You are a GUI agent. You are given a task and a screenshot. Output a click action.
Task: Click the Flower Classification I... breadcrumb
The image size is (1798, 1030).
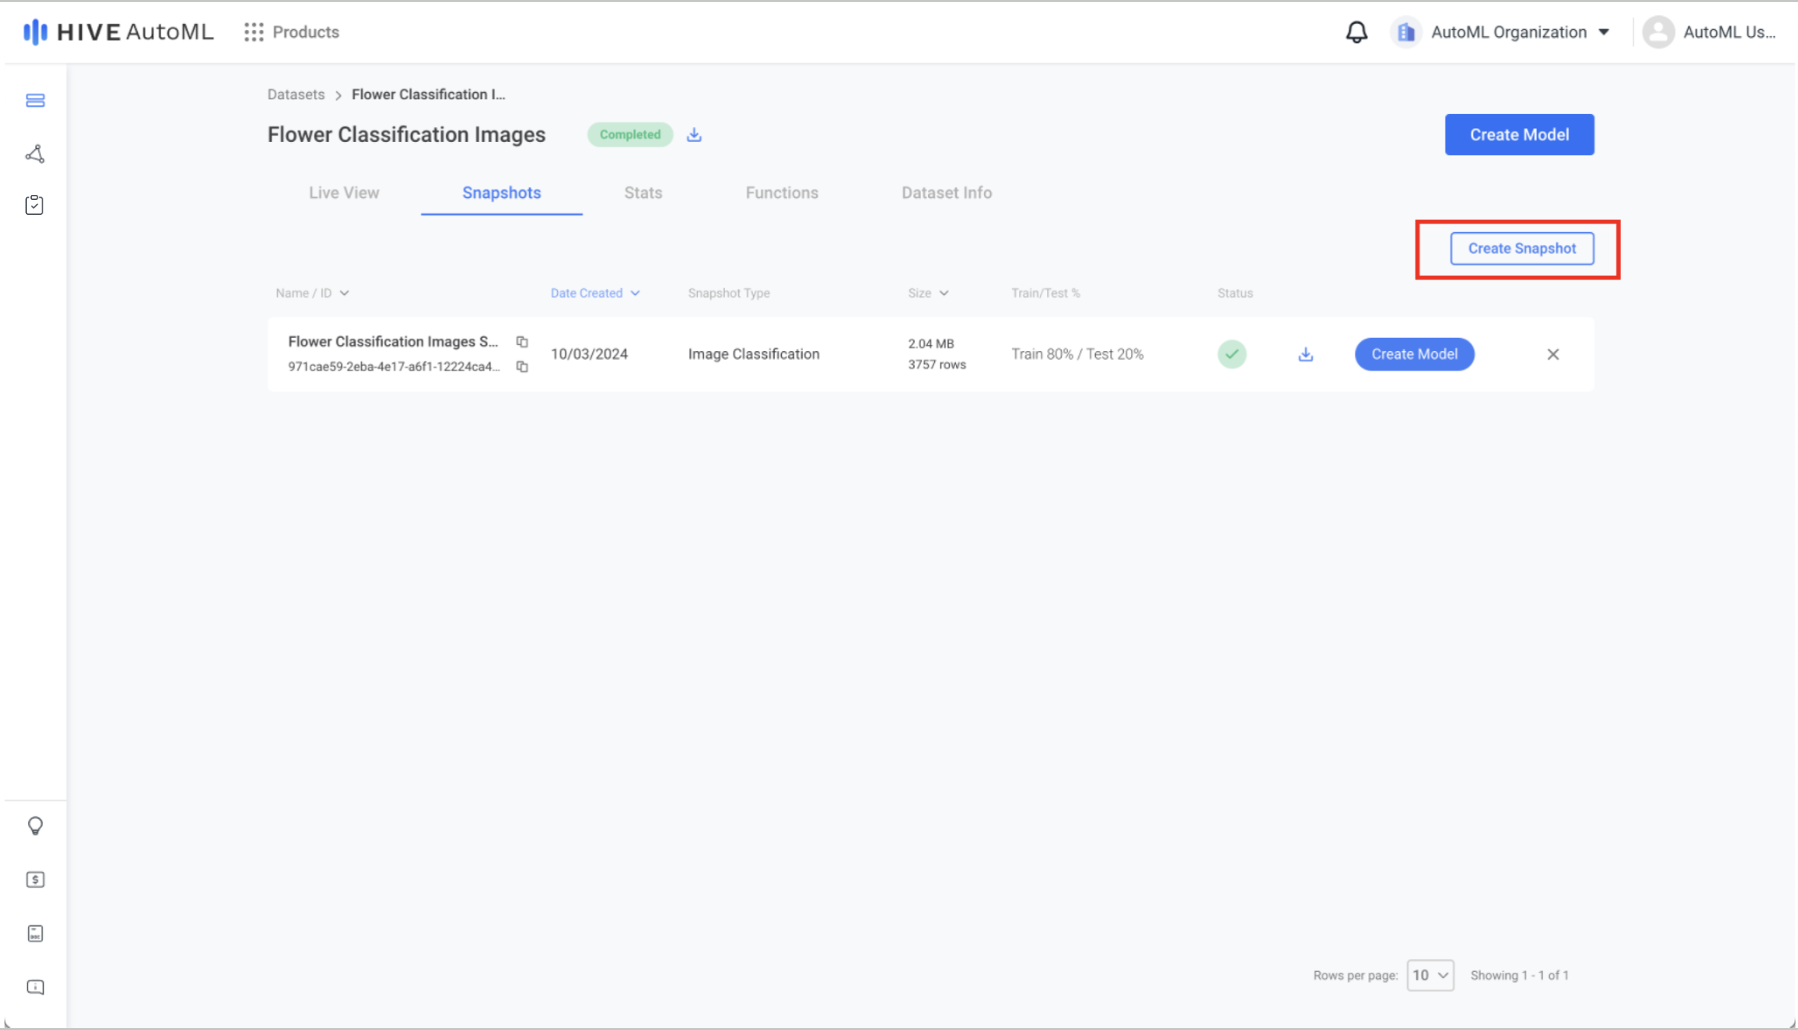[x=428, y=94]
